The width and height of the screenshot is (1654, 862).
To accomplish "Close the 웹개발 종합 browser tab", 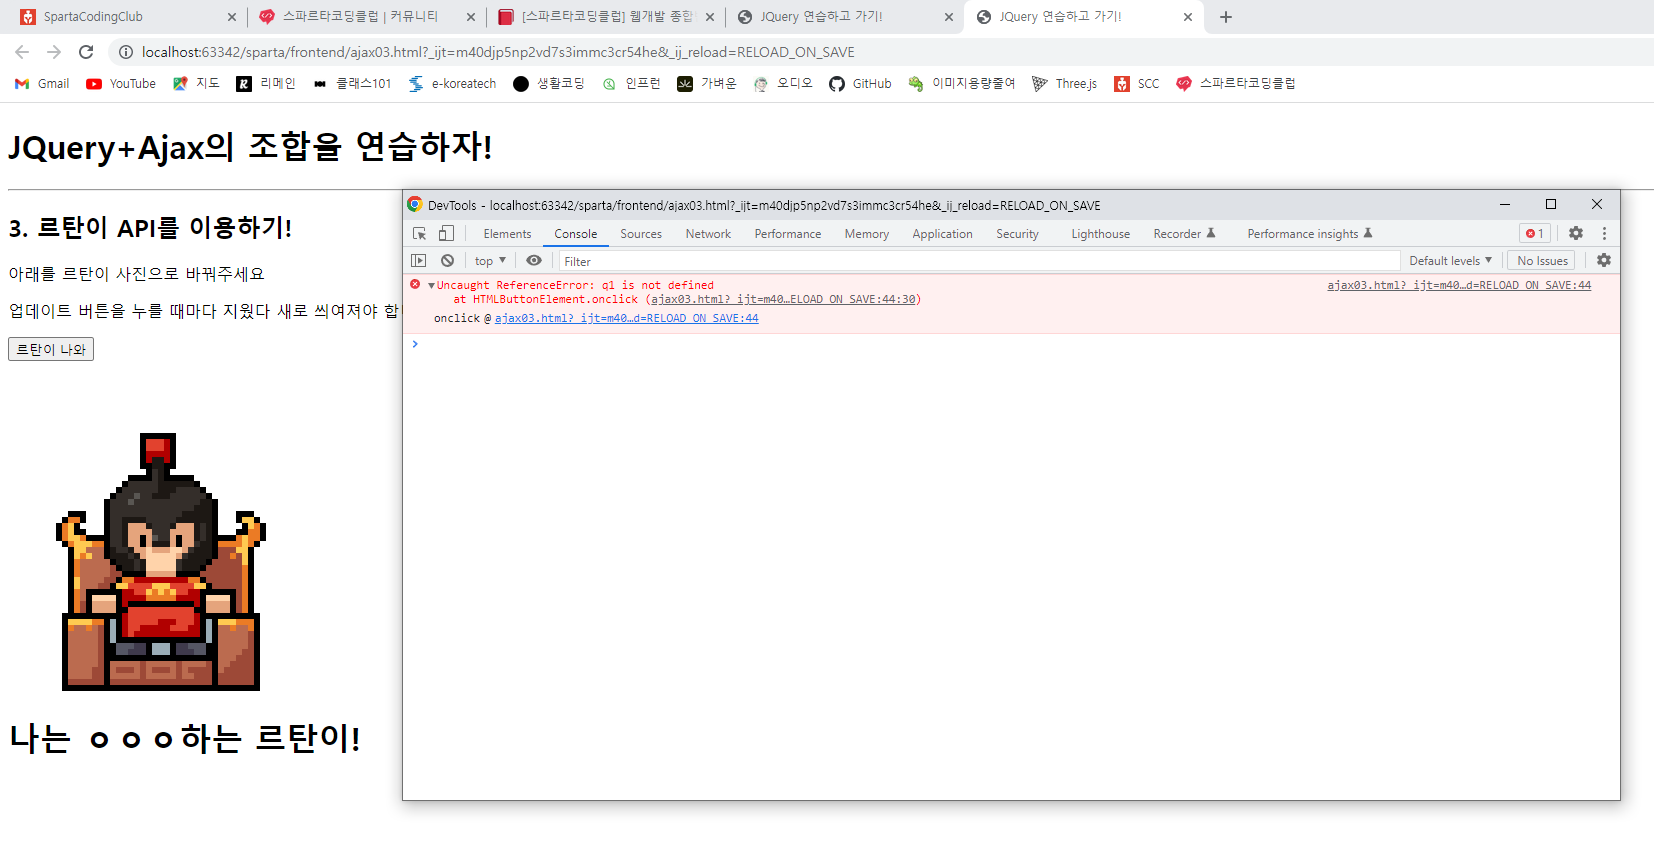I will click(710, 17).
